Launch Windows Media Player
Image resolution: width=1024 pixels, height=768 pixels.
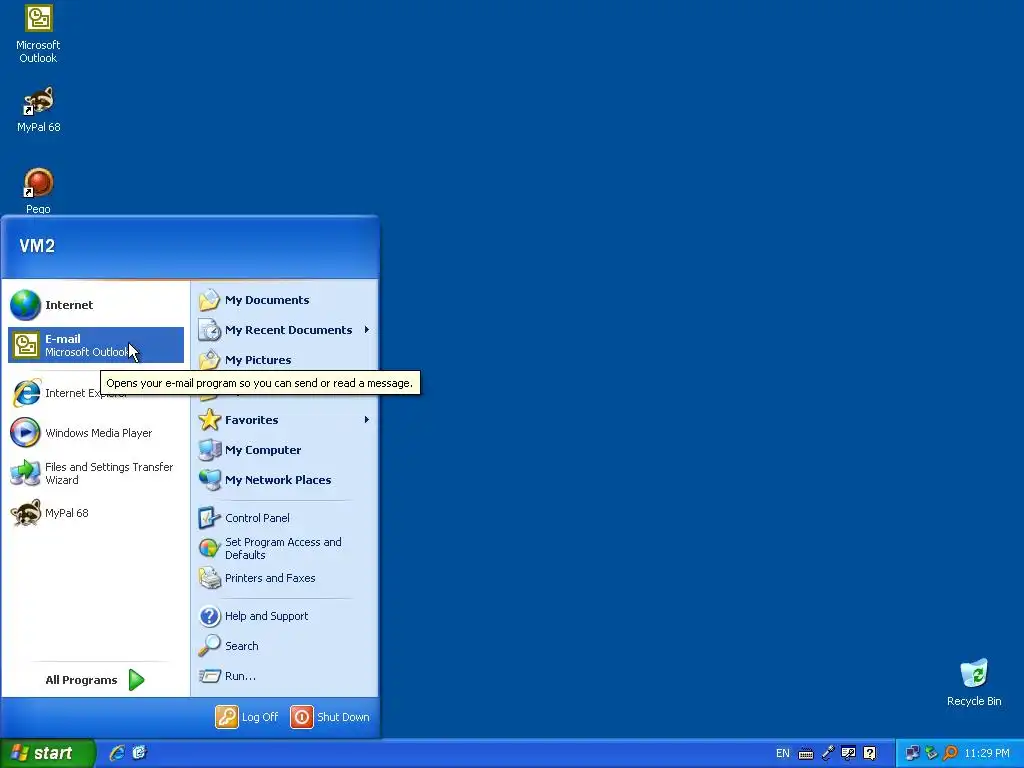pos(96,433)
